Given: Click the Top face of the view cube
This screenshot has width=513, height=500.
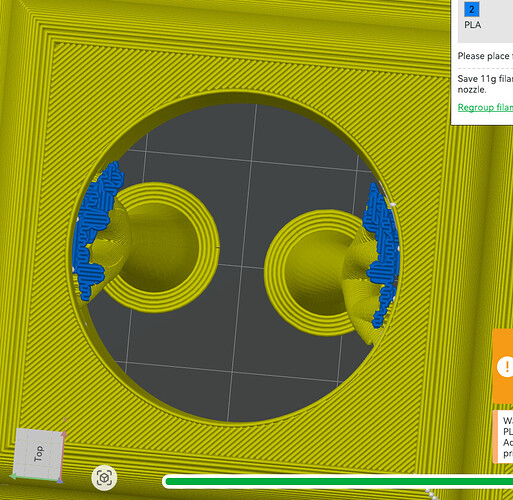Looking at the screenshot, I should [38, 454].
